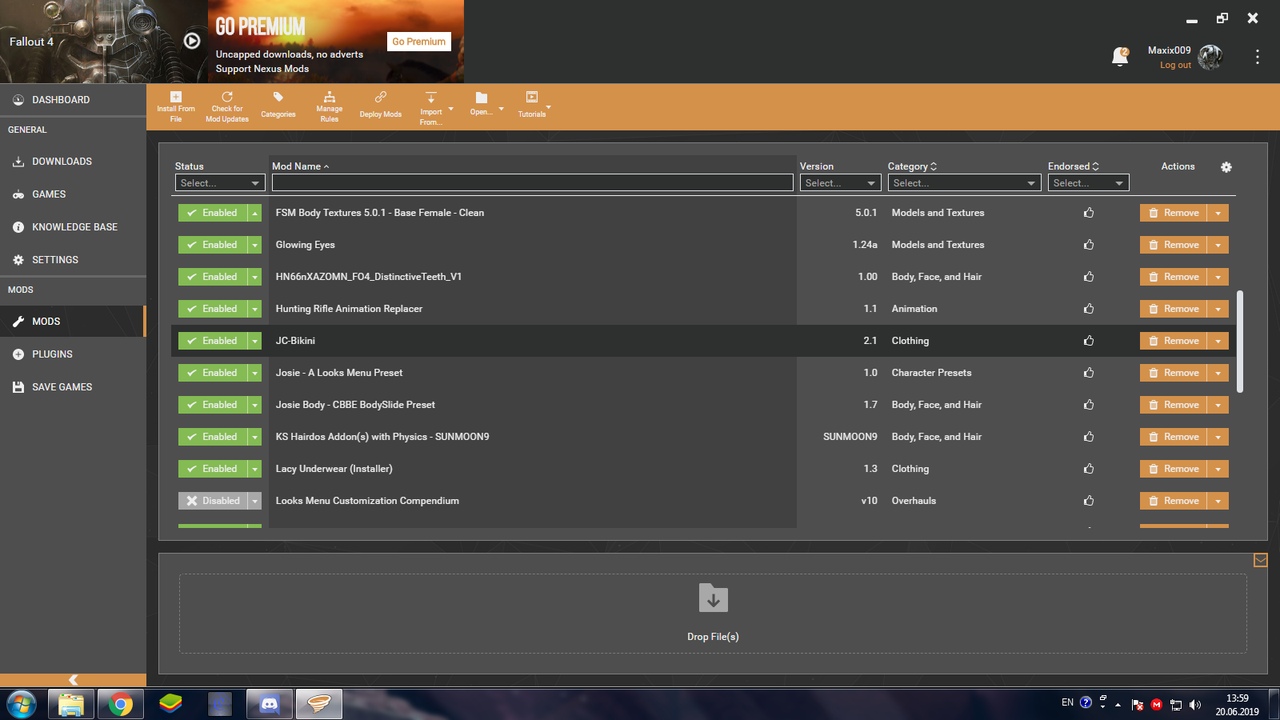Viewport: 1280px width, 720px height.
Task: Endorse Lacy Underwear (Installer) mod
Action: coord(1089,469)
